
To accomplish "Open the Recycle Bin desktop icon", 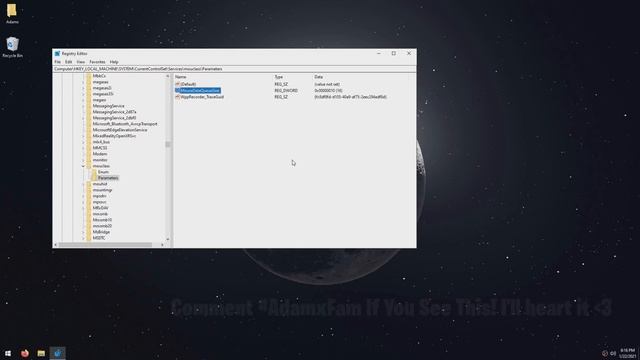I will (x=12, y=47).
